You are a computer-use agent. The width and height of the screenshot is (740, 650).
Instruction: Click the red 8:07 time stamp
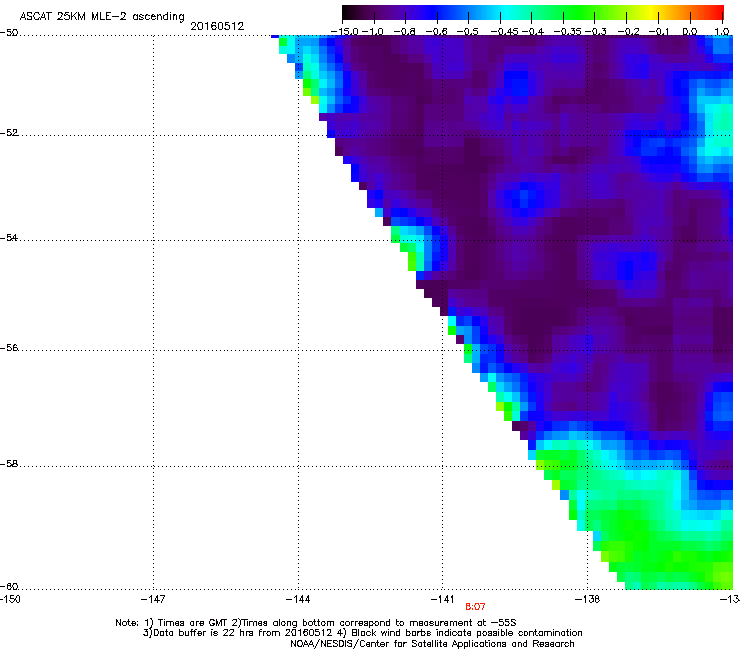click(x=475, y=607)
